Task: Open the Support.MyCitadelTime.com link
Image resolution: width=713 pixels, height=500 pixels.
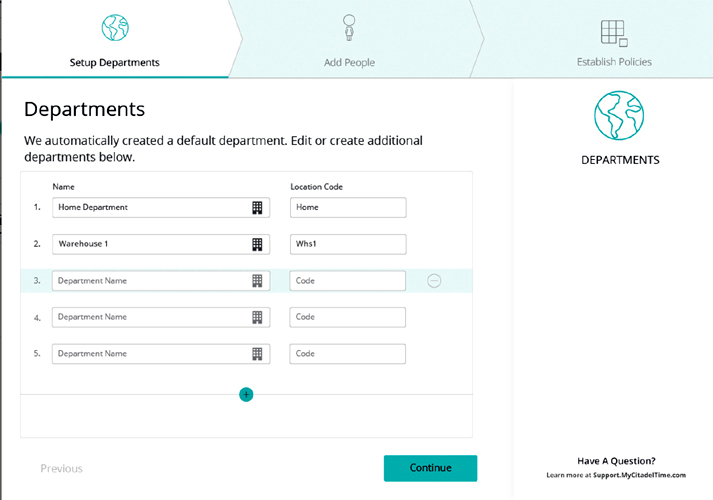Action: click(639, 475)
